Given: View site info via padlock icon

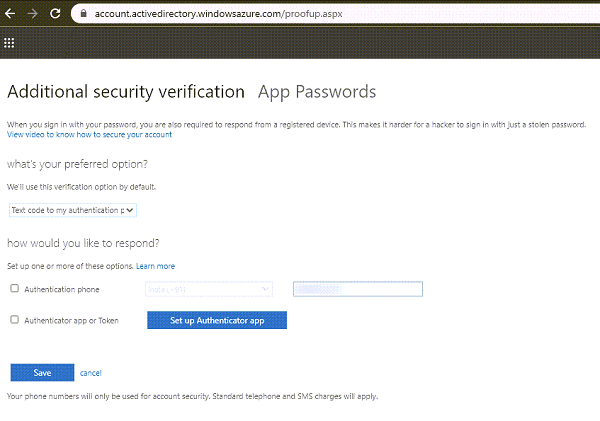Looking at the screenshot, I should point(84,13).
